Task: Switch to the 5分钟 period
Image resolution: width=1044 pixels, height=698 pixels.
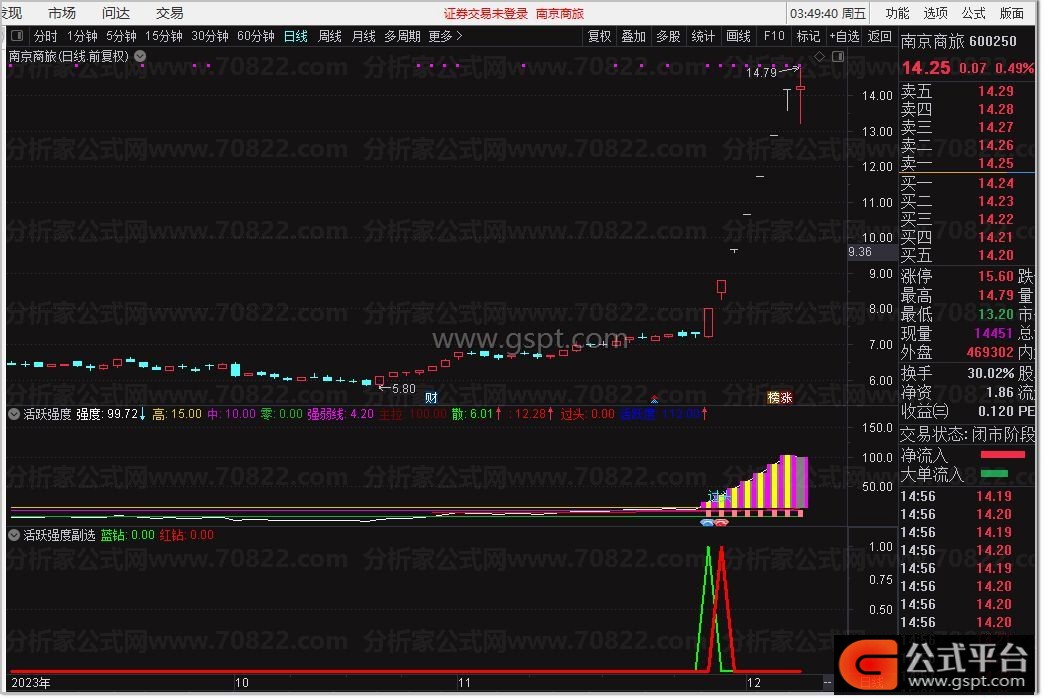Action: 121,36
